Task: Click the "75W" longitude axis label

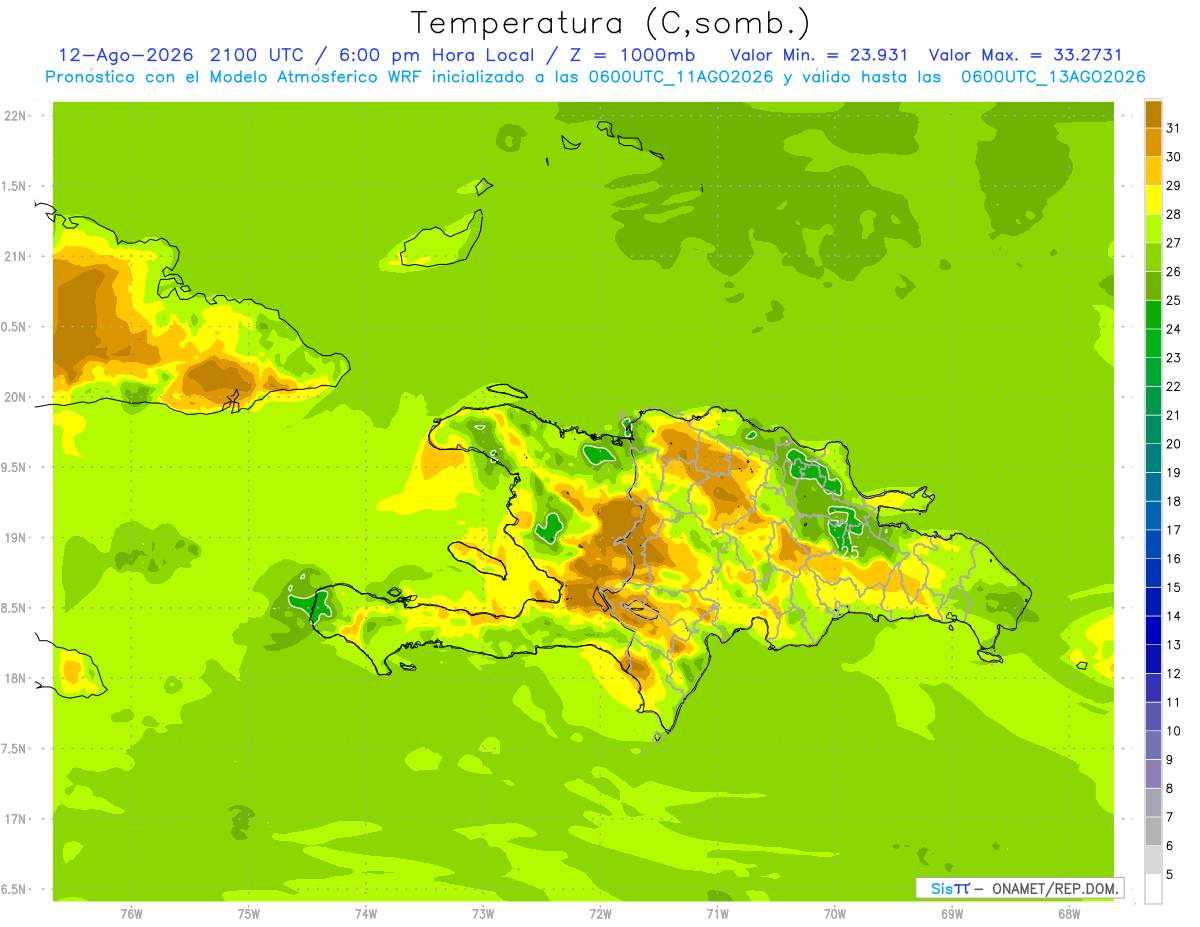Action: click(x=248, y=914)
